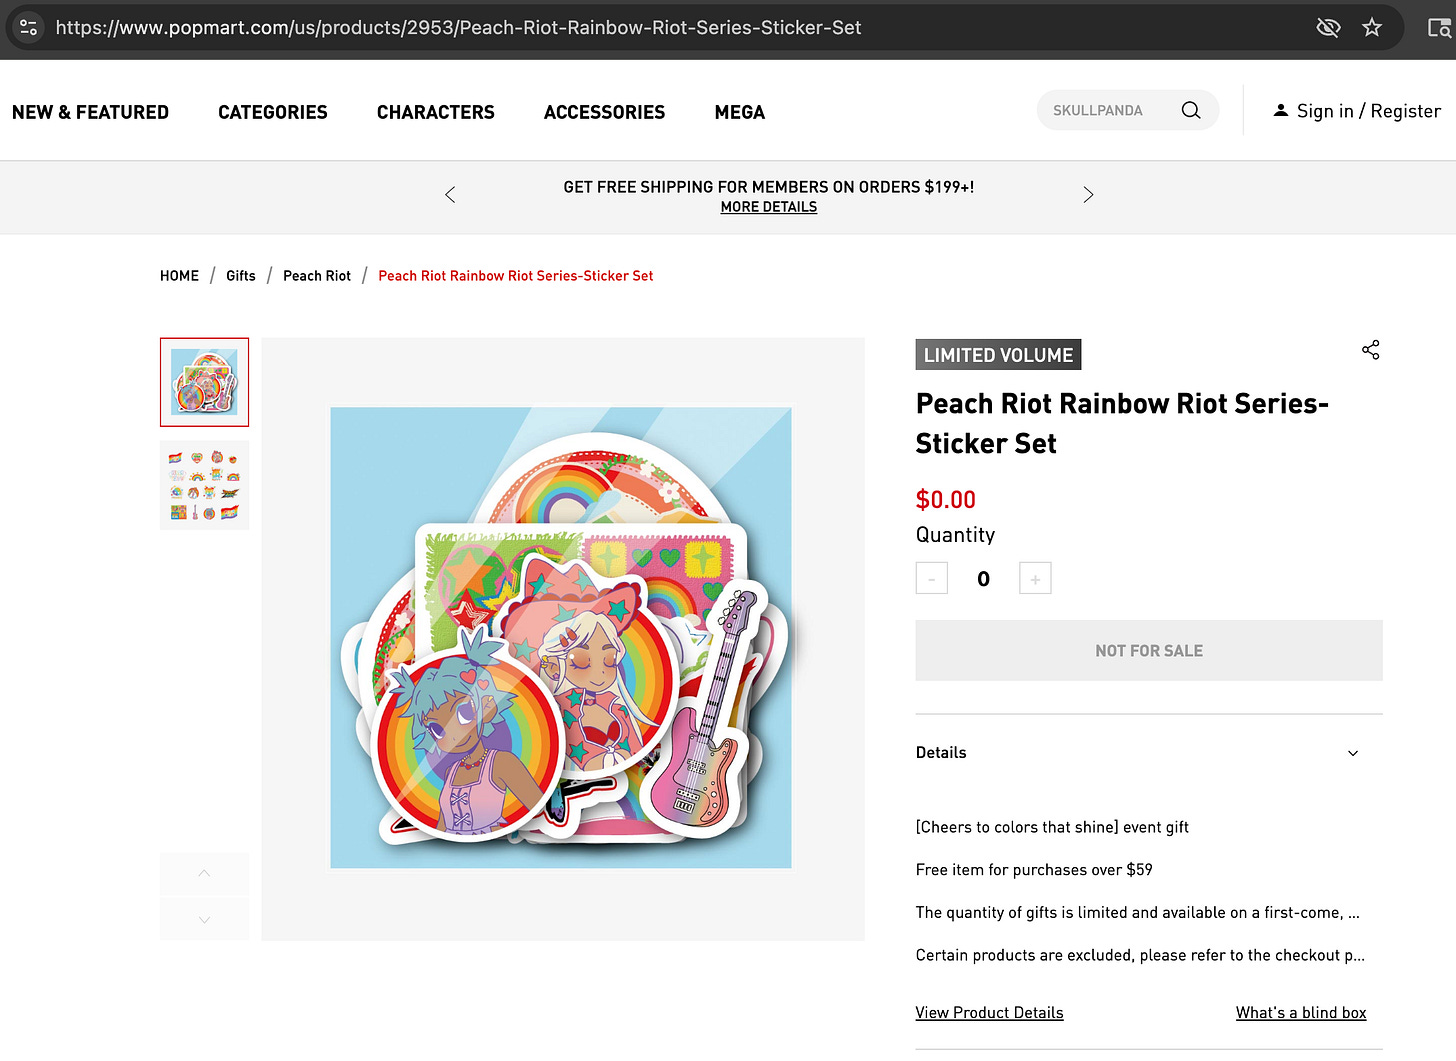Image resolution: width=1456 pixels, height=1061 pixels.
Task: Collapse the Details section chevron
Action: (x=1352, y=752)
